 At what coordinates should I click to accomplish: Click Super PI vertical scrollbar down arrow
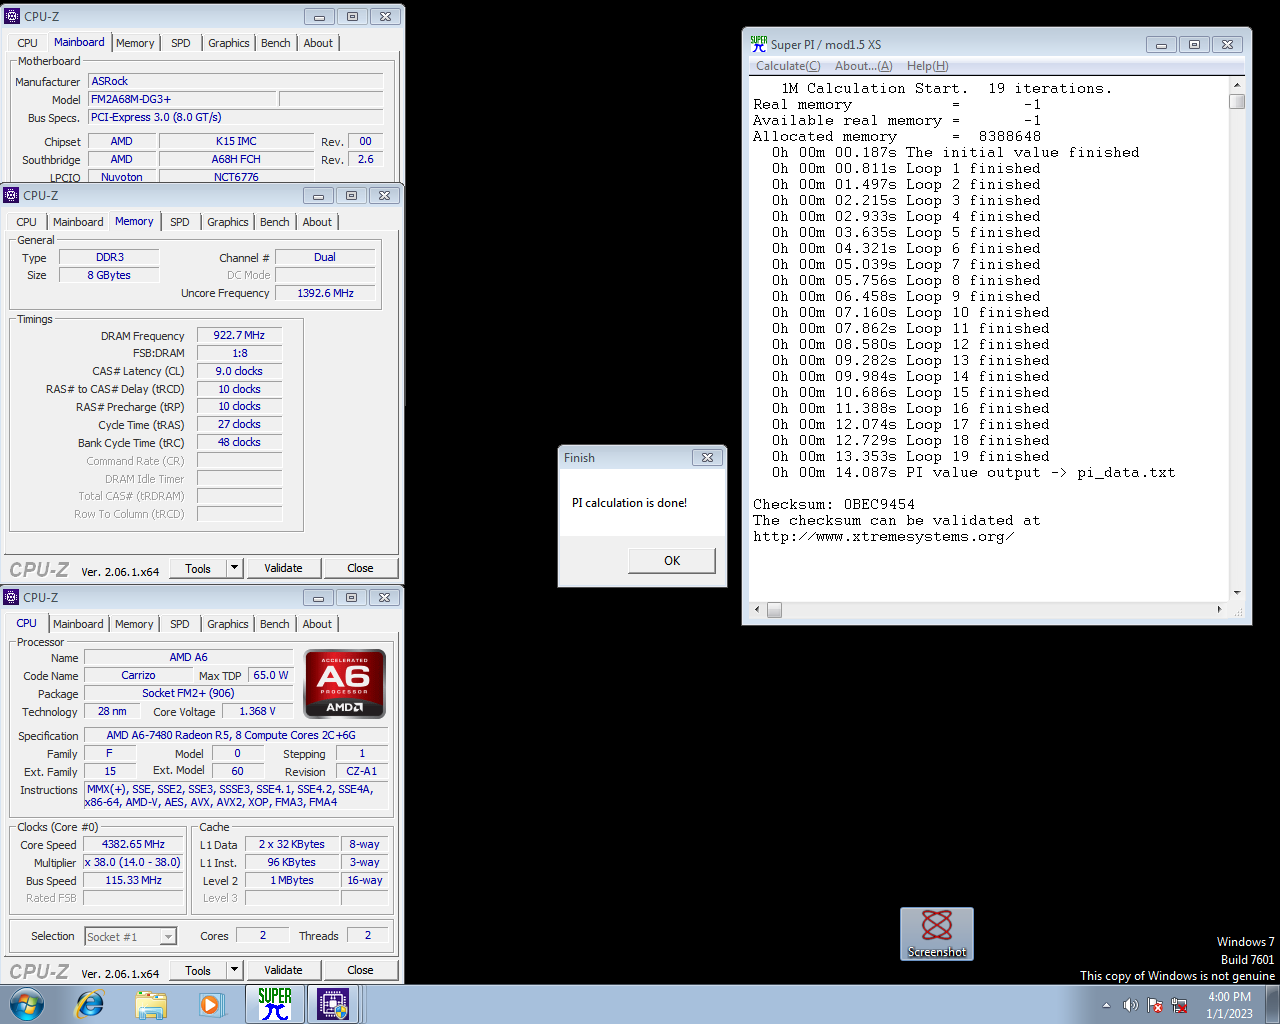click(x=1237, y=593)
